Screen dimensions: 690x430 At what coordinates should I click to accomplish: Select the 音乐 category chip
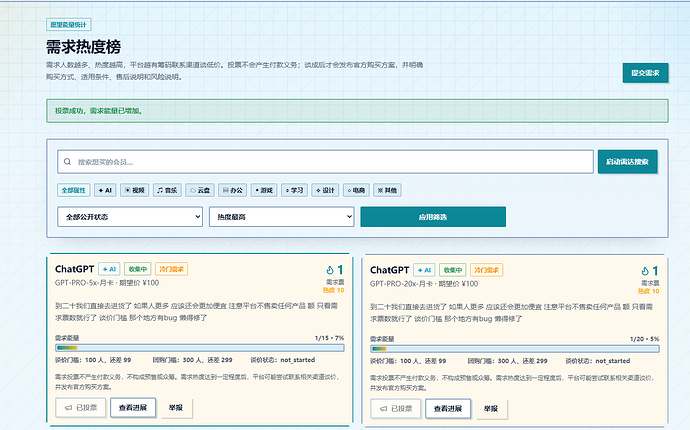coord(167,190)
